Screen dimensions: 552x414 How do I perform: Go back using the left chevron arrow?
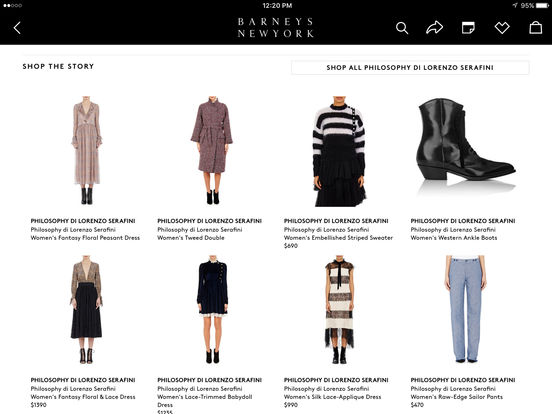click(17, 28)
